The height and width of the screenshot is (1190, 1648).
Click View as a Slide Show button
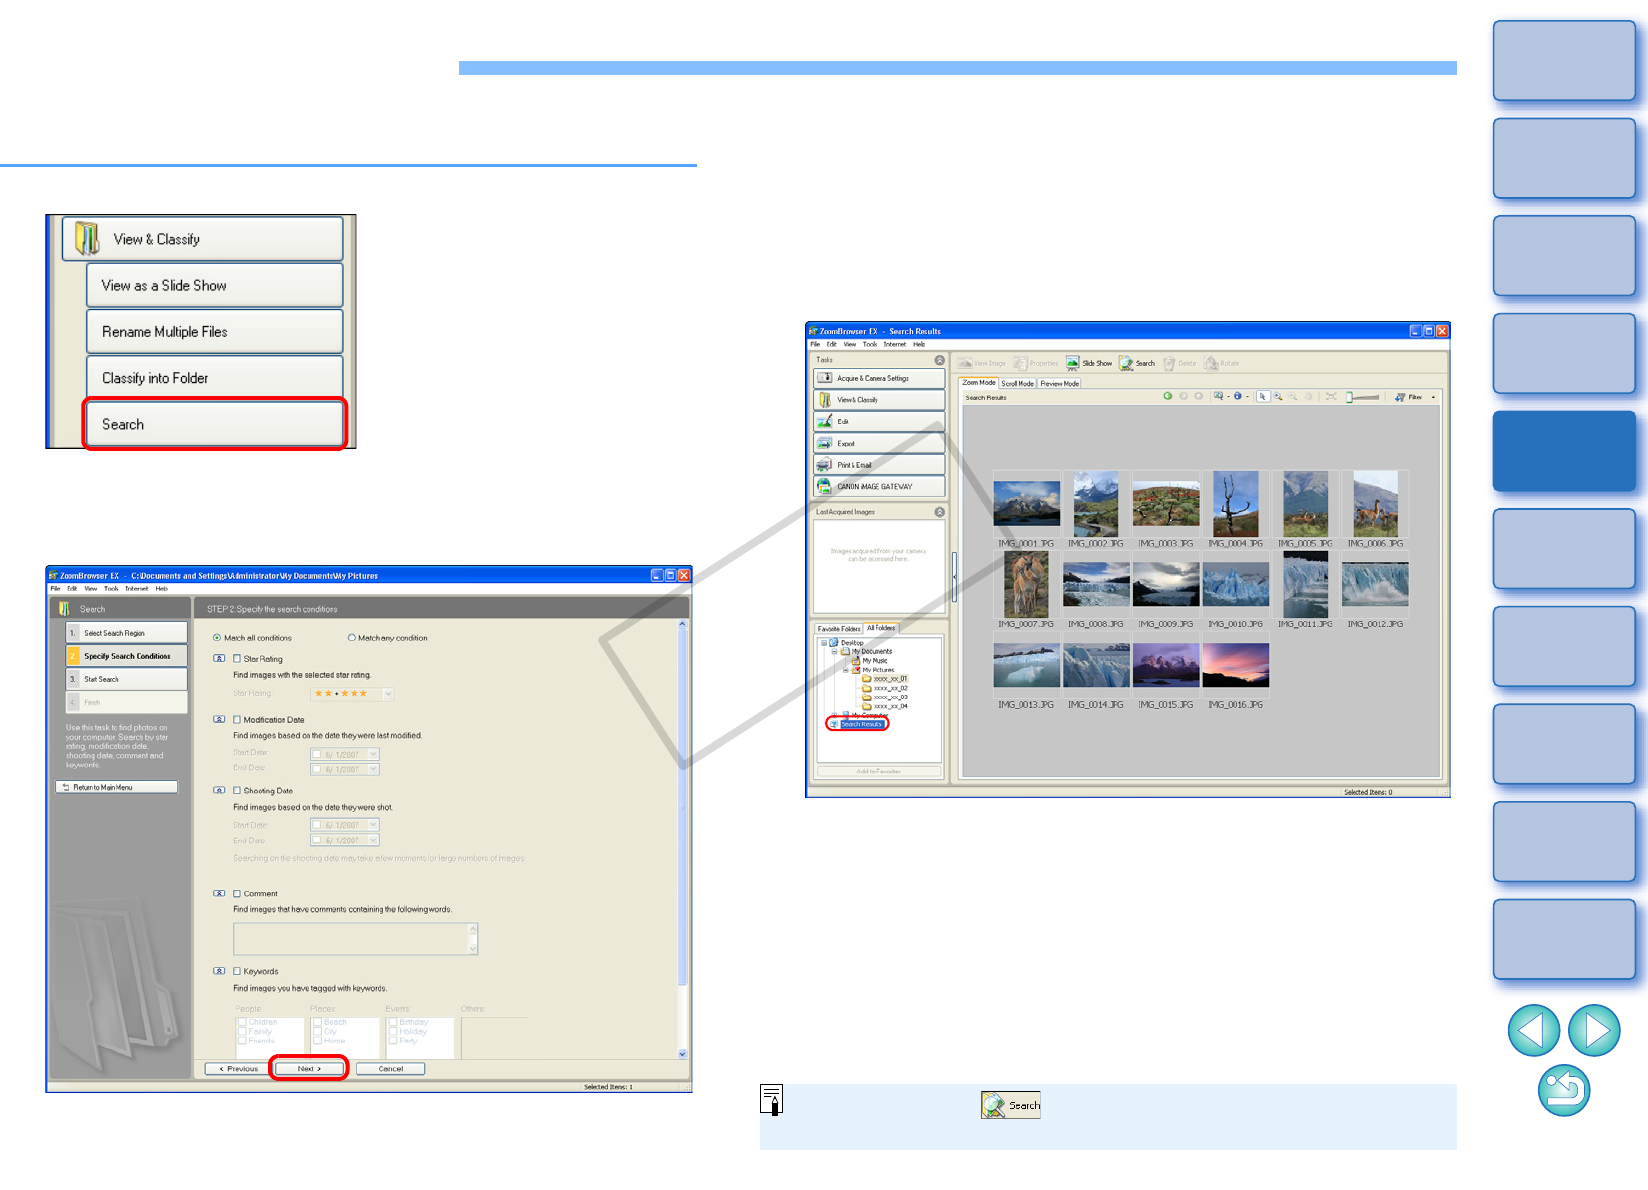215,285
